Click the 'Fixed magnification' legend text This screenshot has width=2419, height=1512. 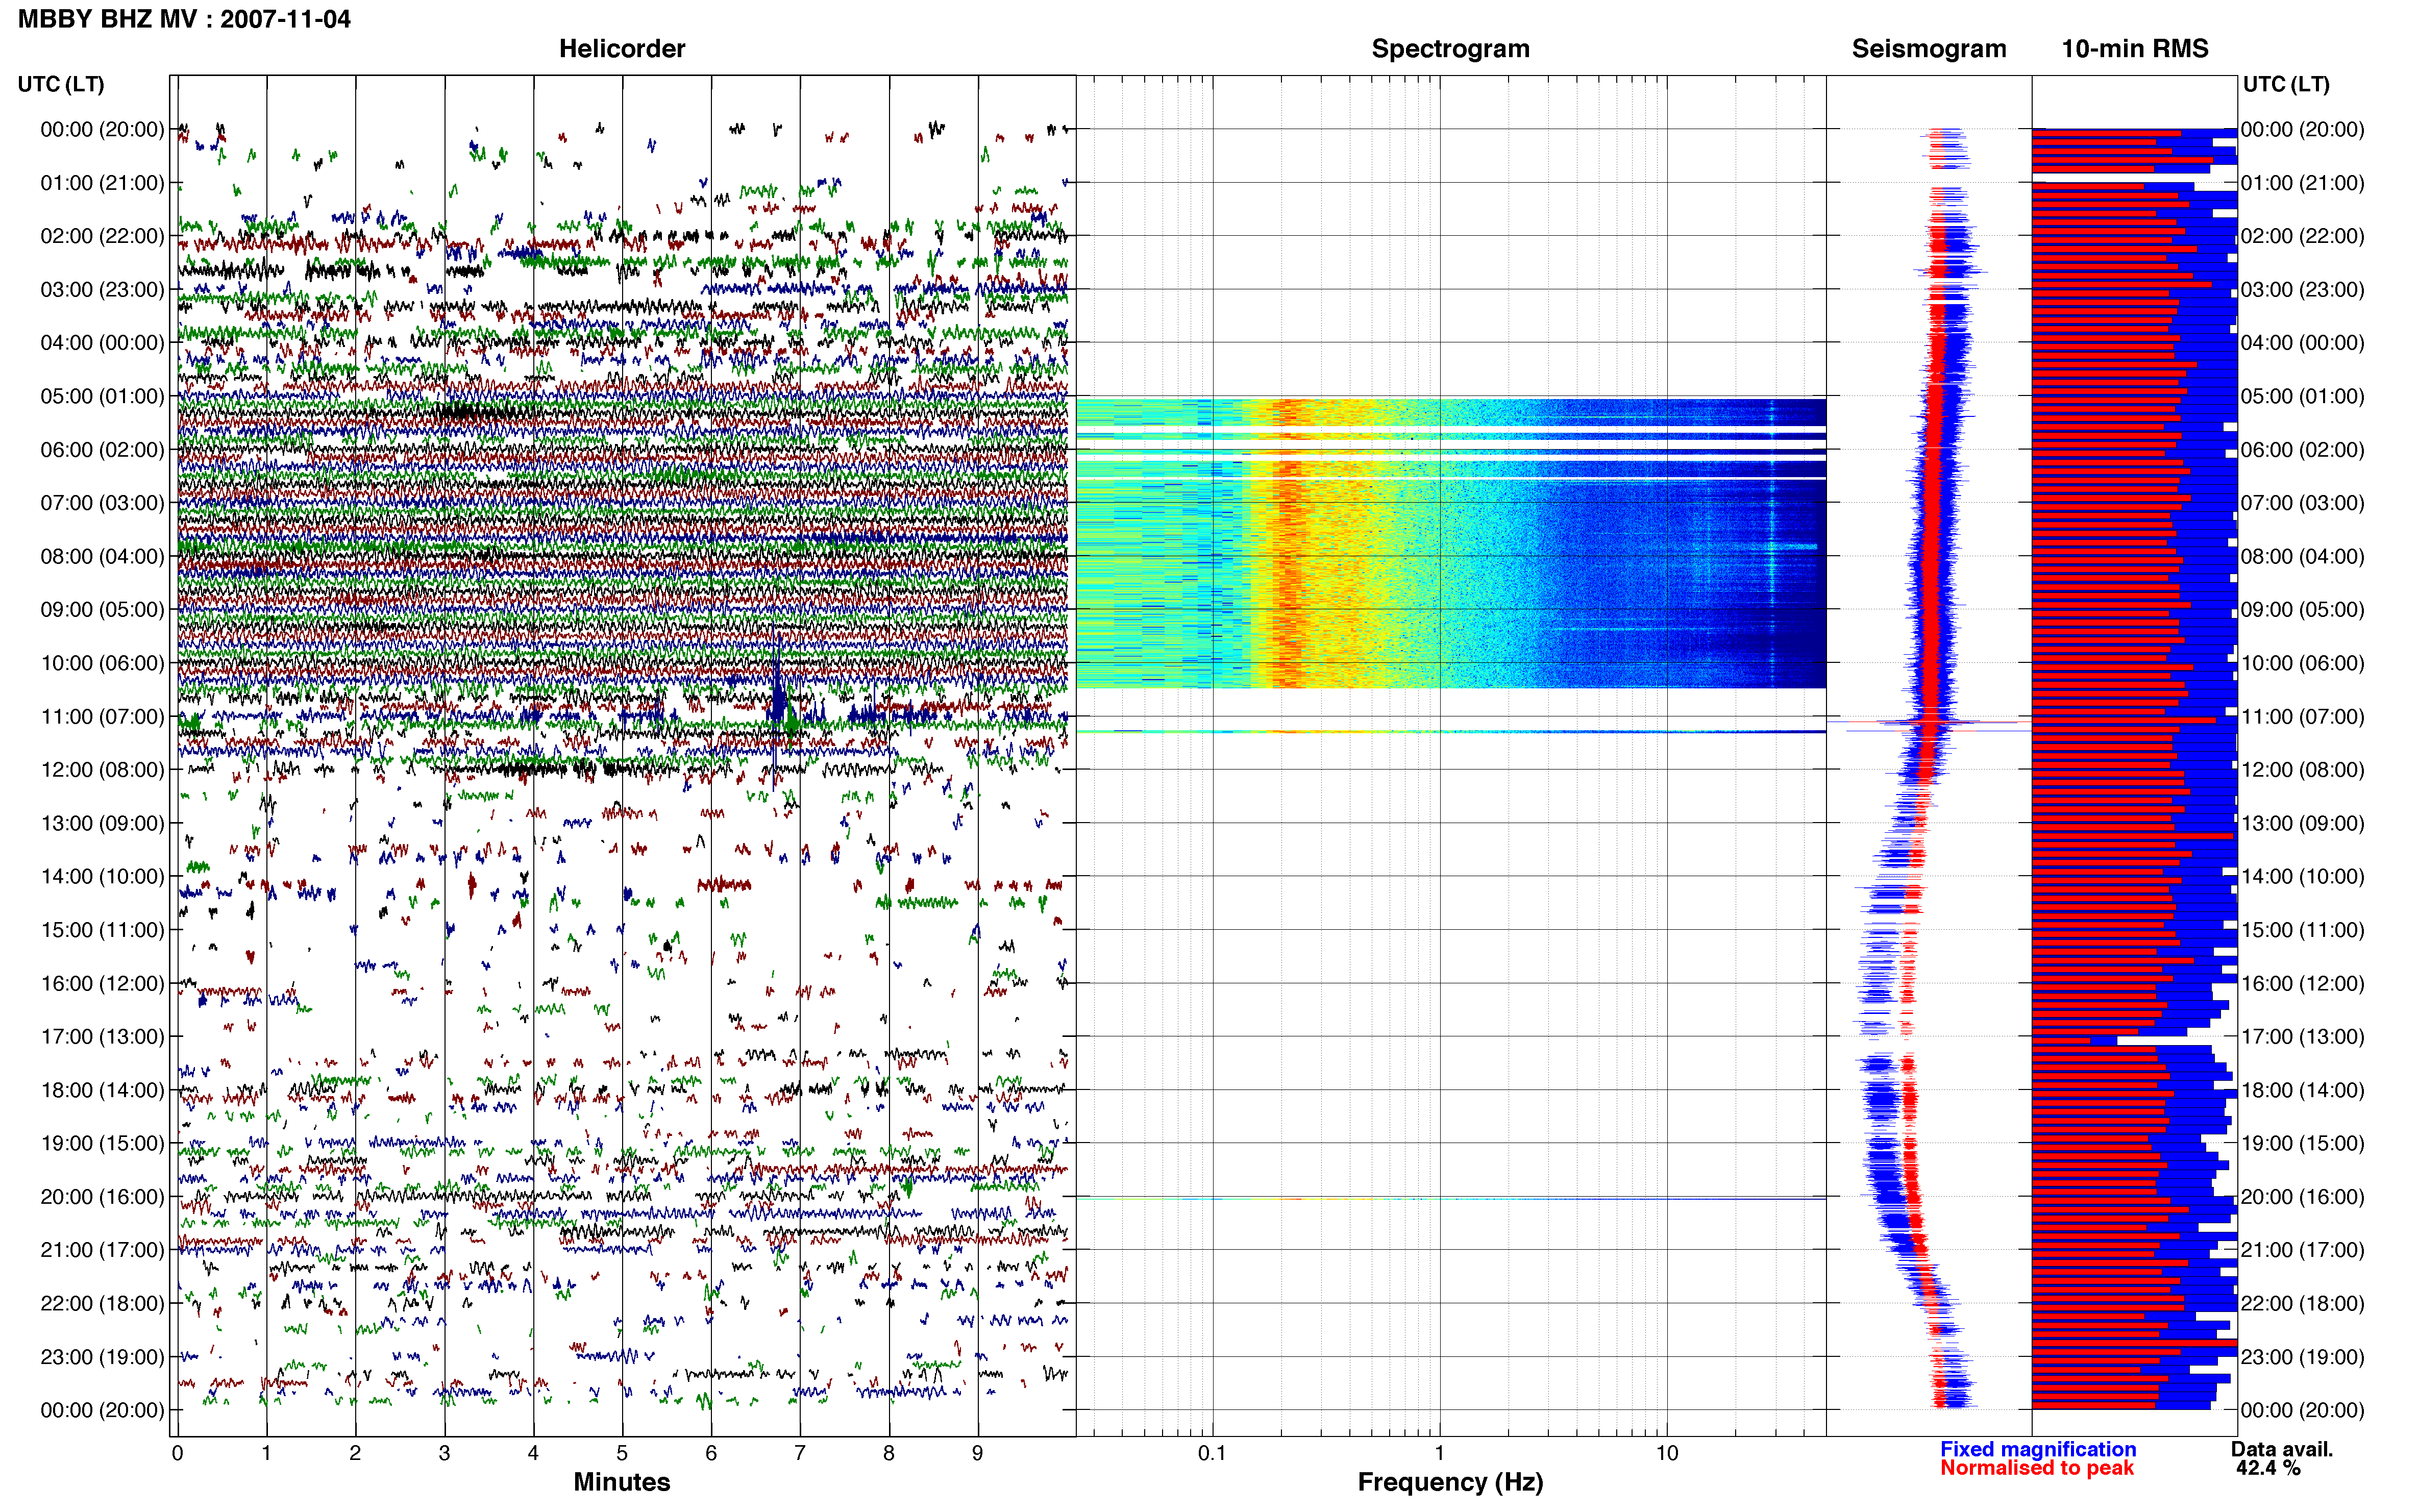2038,1449
